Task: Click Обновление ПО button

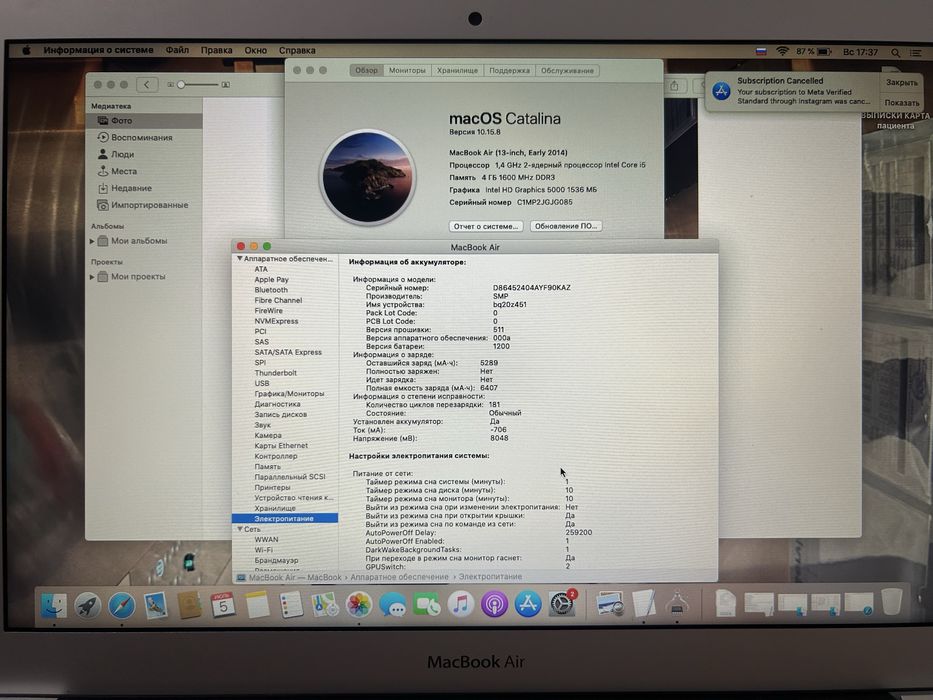Action: click(566, 226)
